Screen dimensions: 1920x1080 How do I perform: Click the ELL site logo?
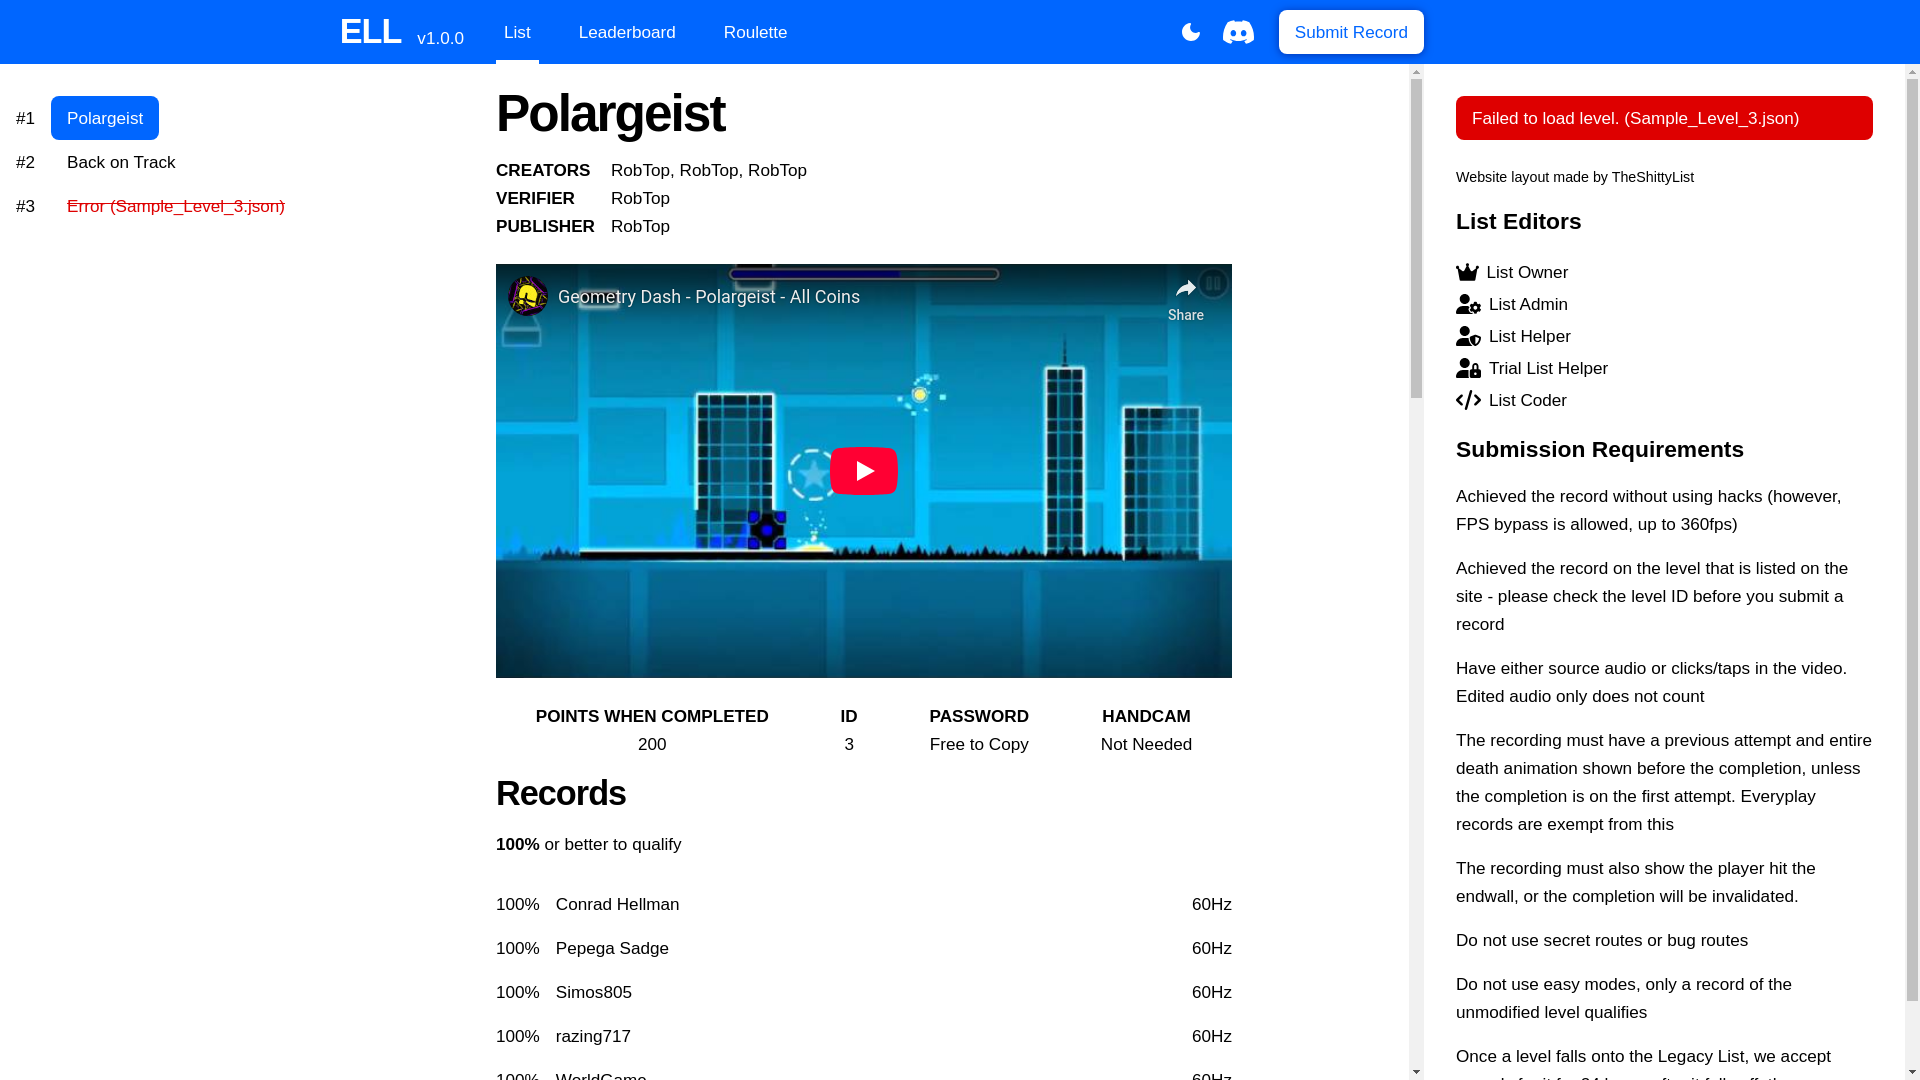coord(371,32)
